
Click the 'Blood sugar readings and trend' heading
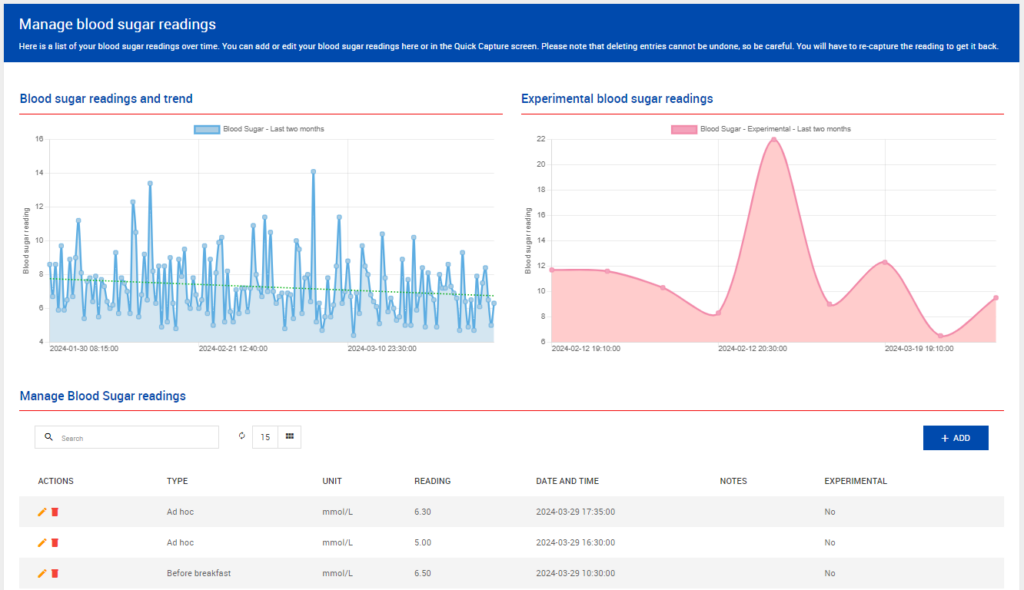pos(106,99)
